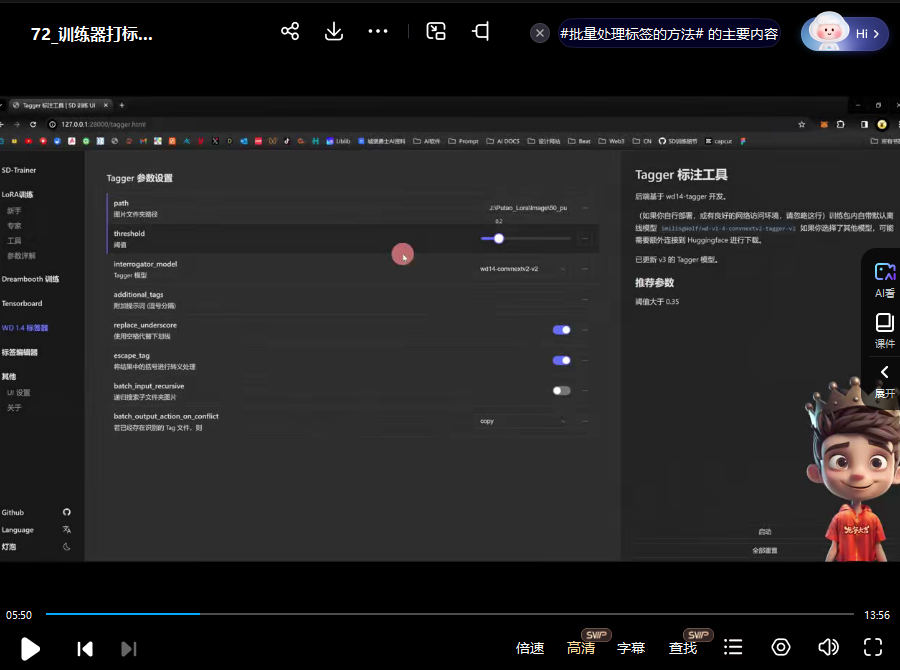Click the AI看 assistant icon

click(x=884, y=279)
